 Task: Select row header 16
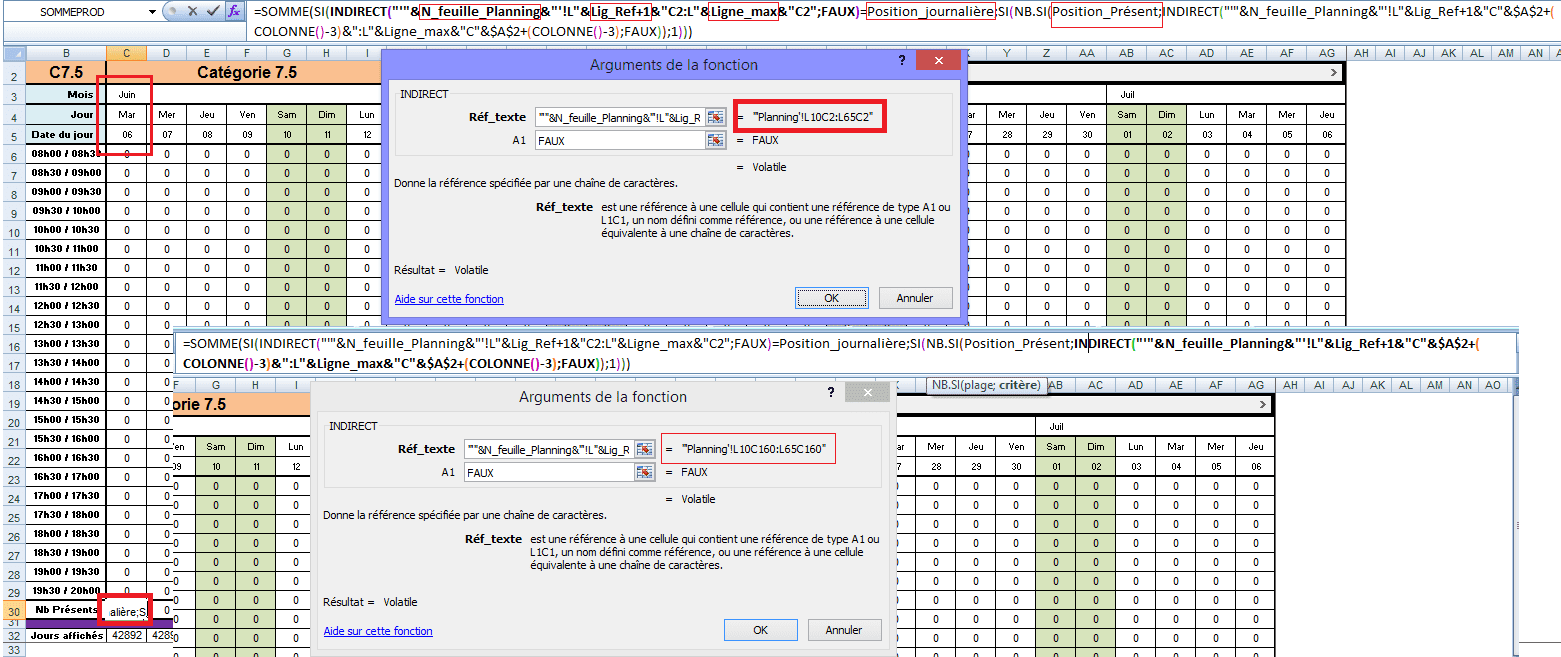pyautogui.click(x=14, y=344)
